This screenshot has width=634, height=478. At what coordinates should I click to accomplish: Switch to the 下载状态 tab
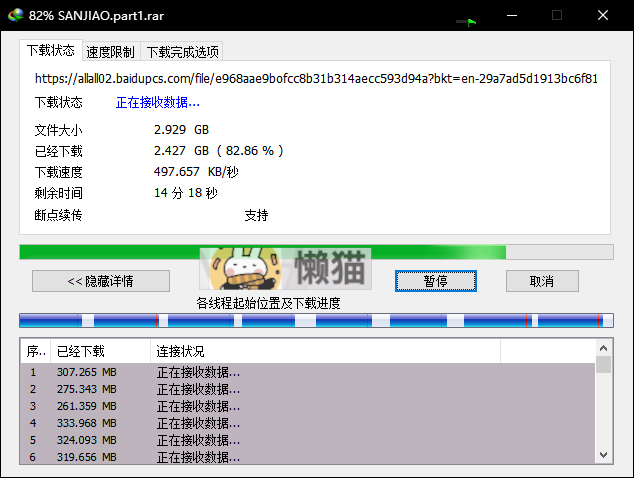[50, 51]
